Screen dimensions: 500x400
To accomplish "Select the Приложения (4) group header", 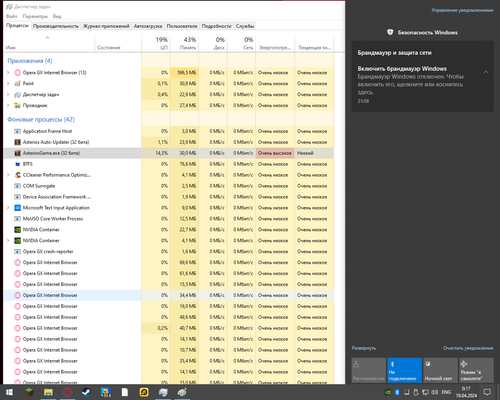I will tap(30, 61).
